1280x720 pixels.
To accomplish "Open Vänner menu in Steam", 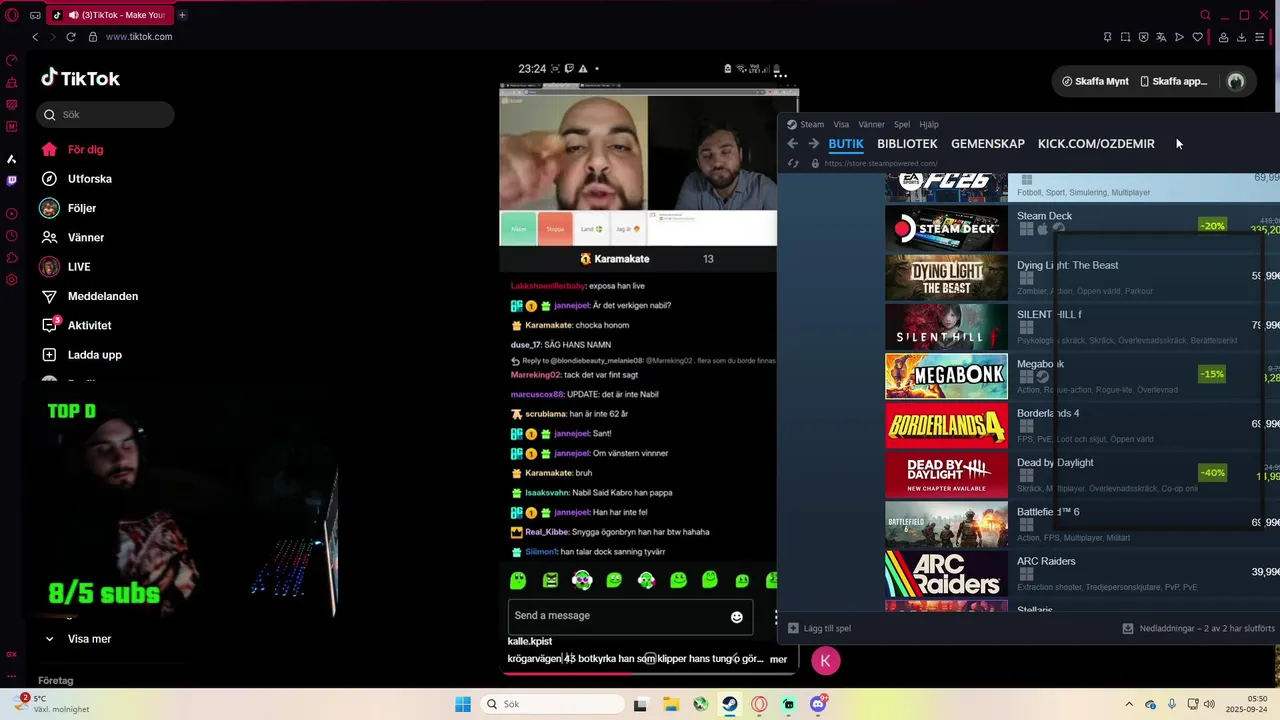I will pos(871,125).
